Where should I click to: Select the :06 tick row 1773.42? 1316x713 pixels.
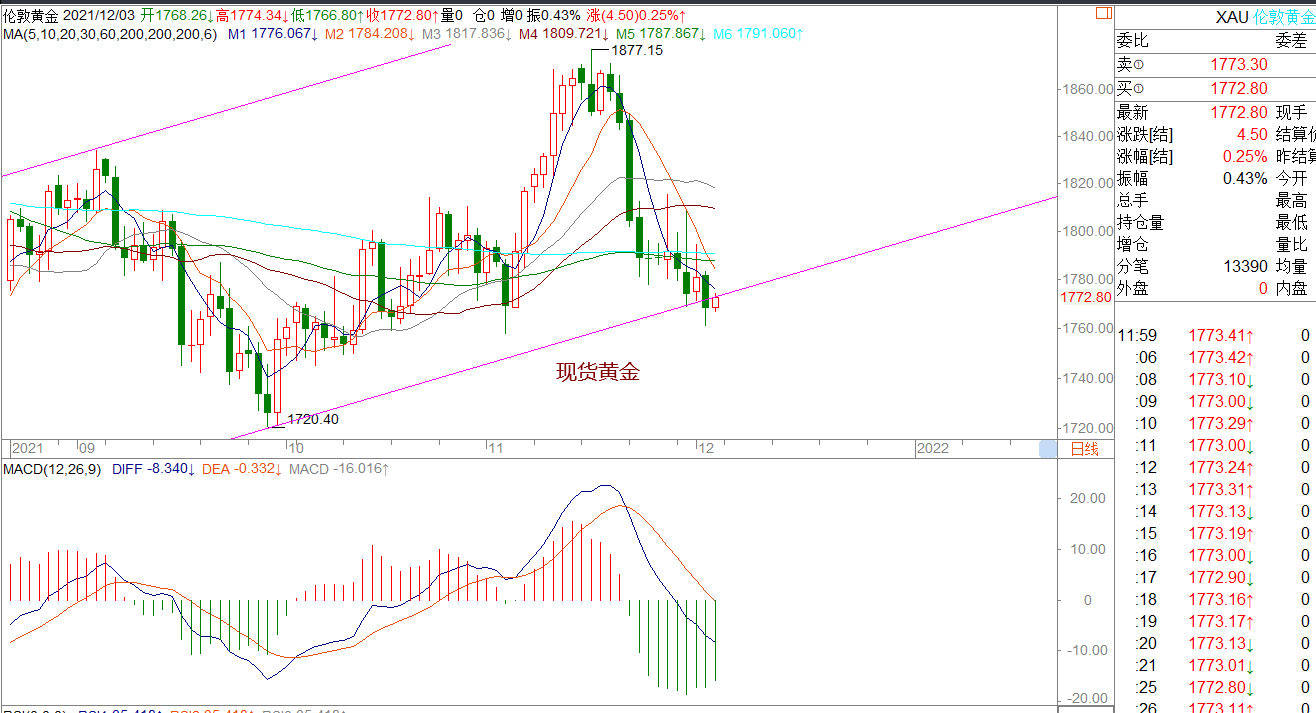pos(1216,357)
